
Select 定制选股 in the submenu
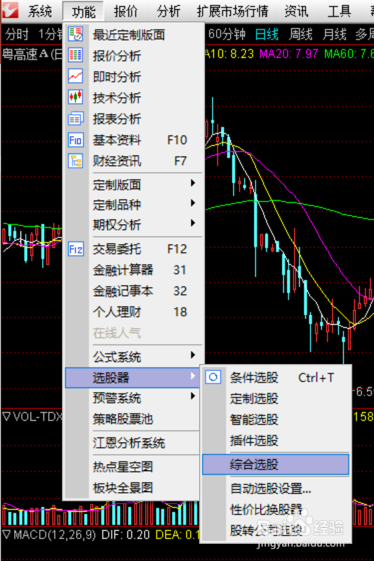coord(276,399)
